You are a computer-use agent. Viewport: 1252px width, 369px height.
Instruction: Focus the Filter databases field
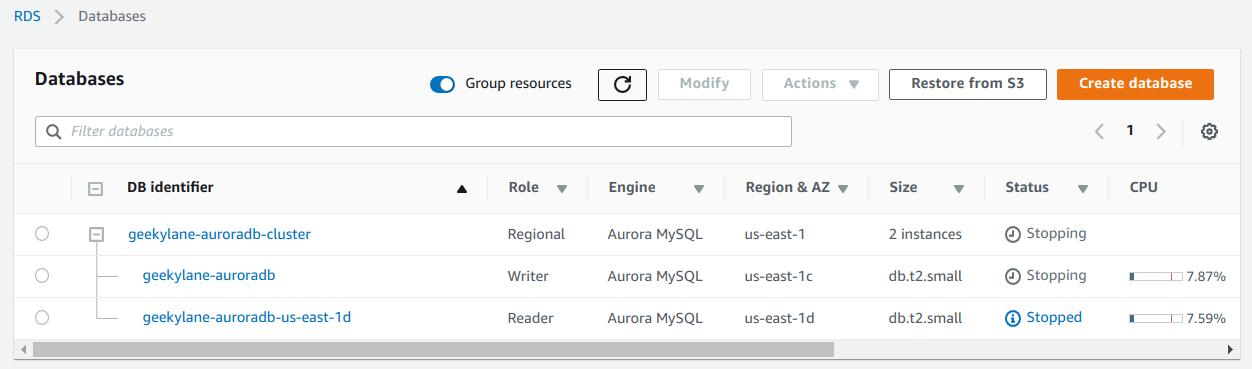point(413,132)
